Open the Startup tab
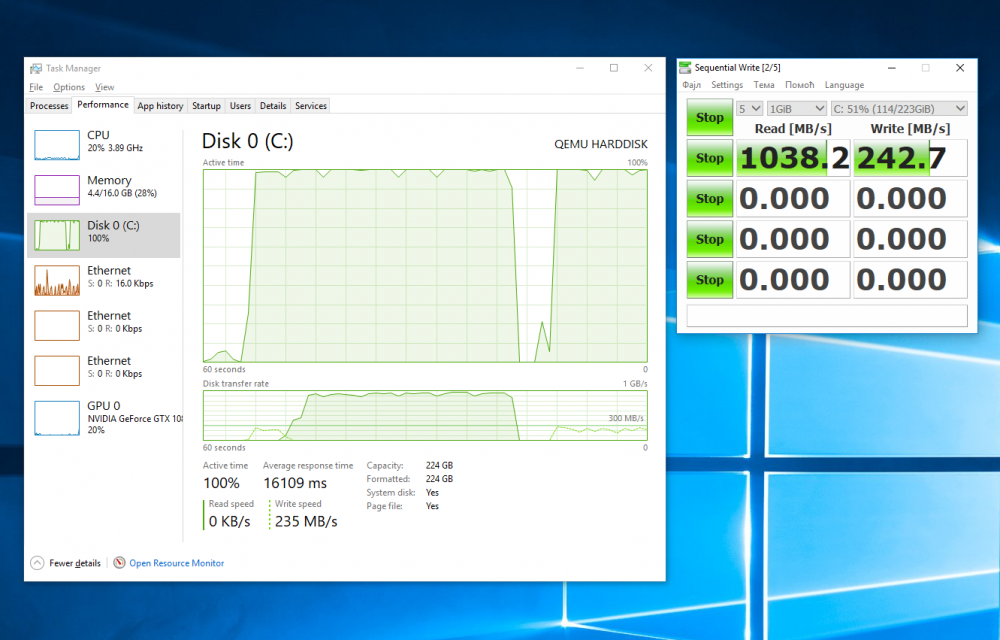Viewport: 1000px width, 640px height. 206,106
